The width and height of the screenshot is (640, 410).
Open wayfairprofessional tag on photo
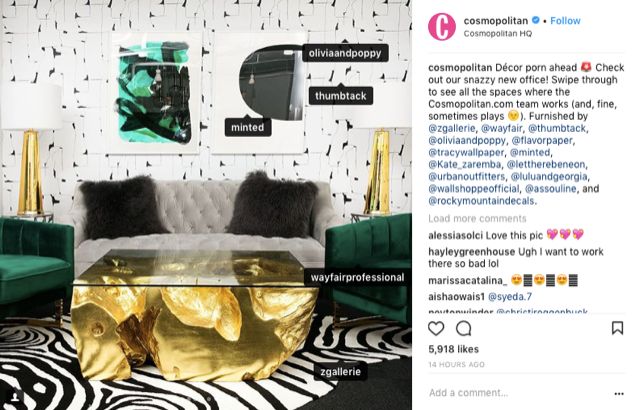[x=358, y=277]
